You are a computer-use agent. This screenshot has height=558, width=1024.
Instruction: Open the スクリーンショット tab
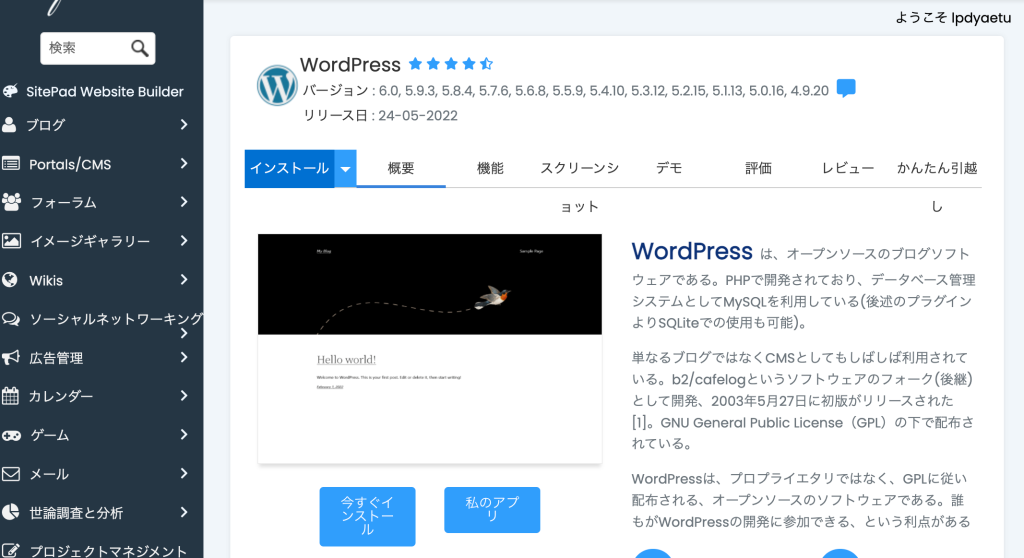(x=579, y=187)
